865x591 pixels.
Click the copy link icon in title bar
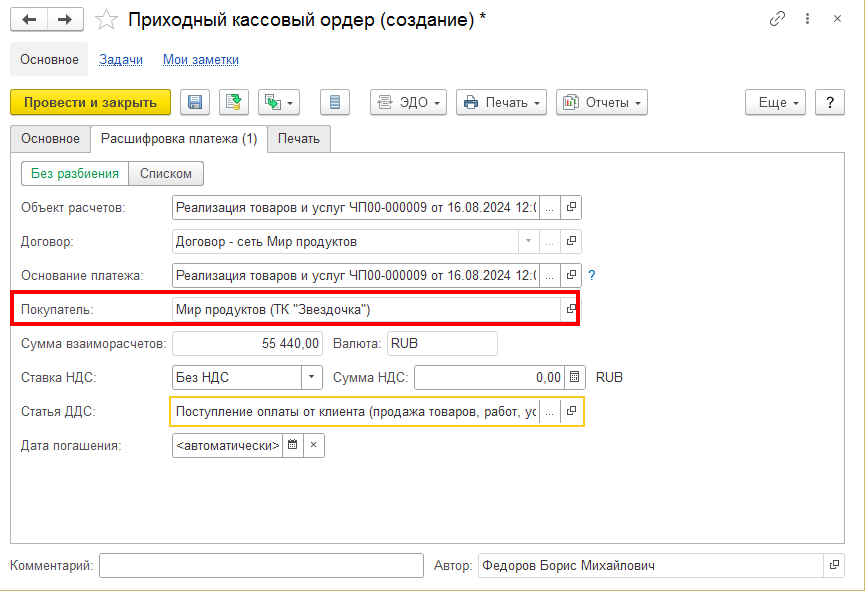[x=777, y=19]
